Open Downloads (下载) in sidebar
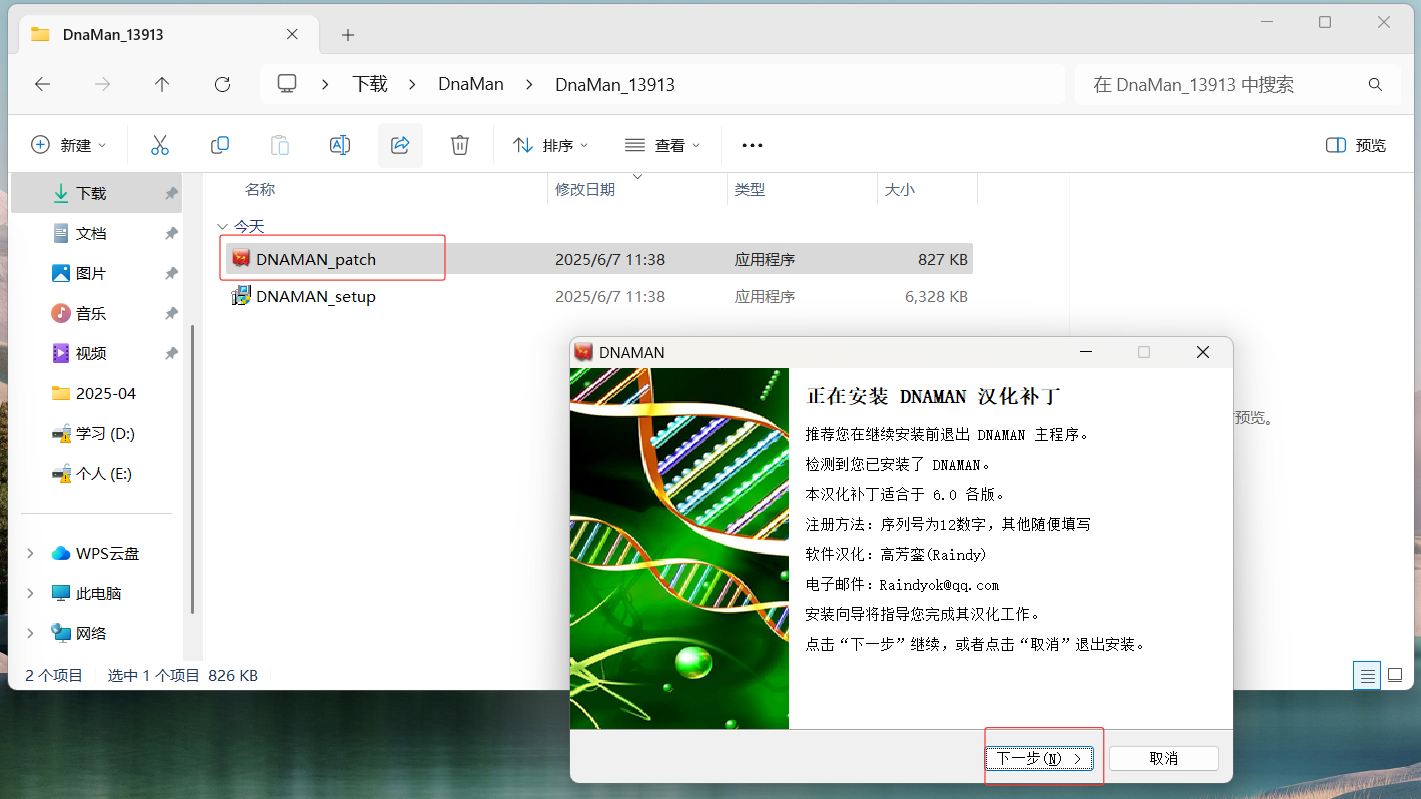The image size is (1421, 799). click(x=97, y=193)
